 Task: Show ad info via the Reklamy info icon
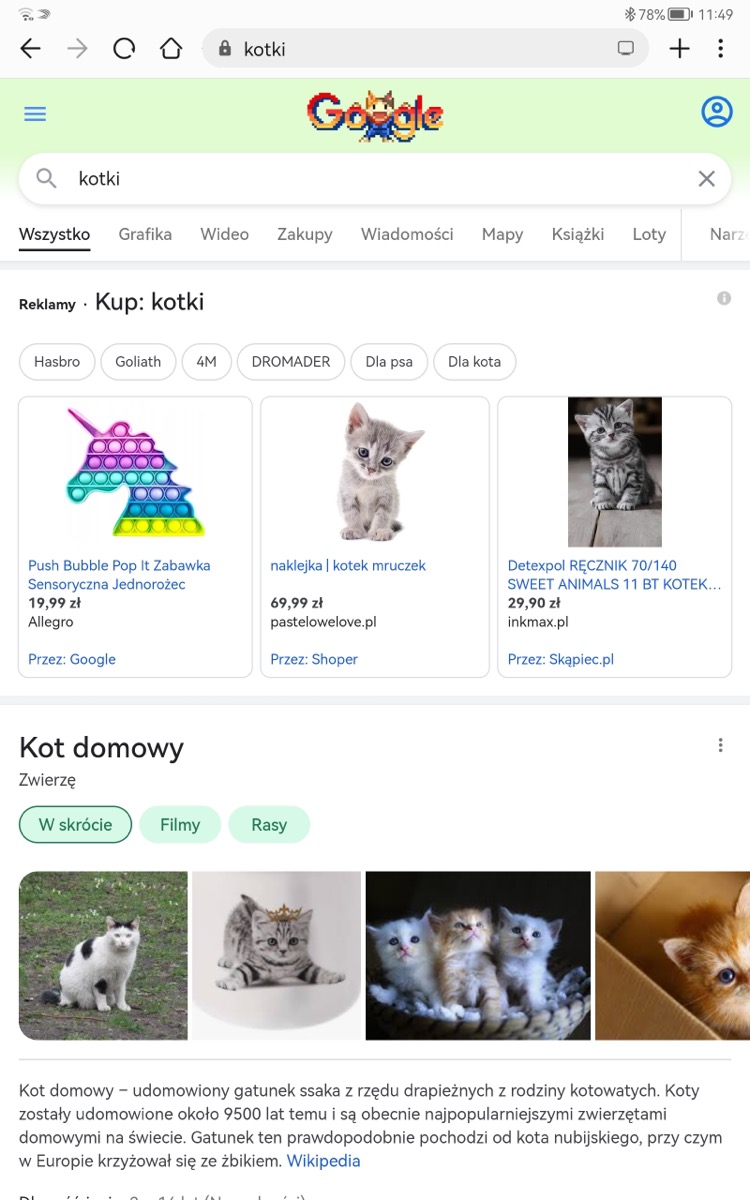click(x=724, y=298)
